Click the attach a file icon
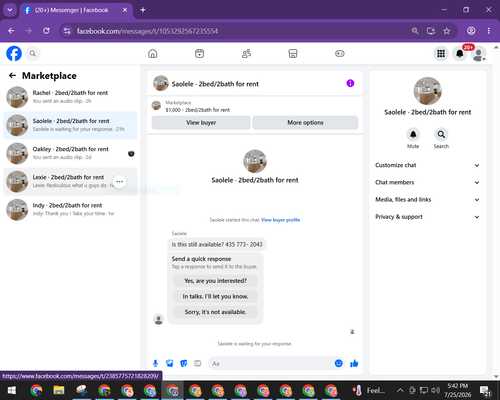The width and height of the screenshot is (500, 400). (170, 363)
